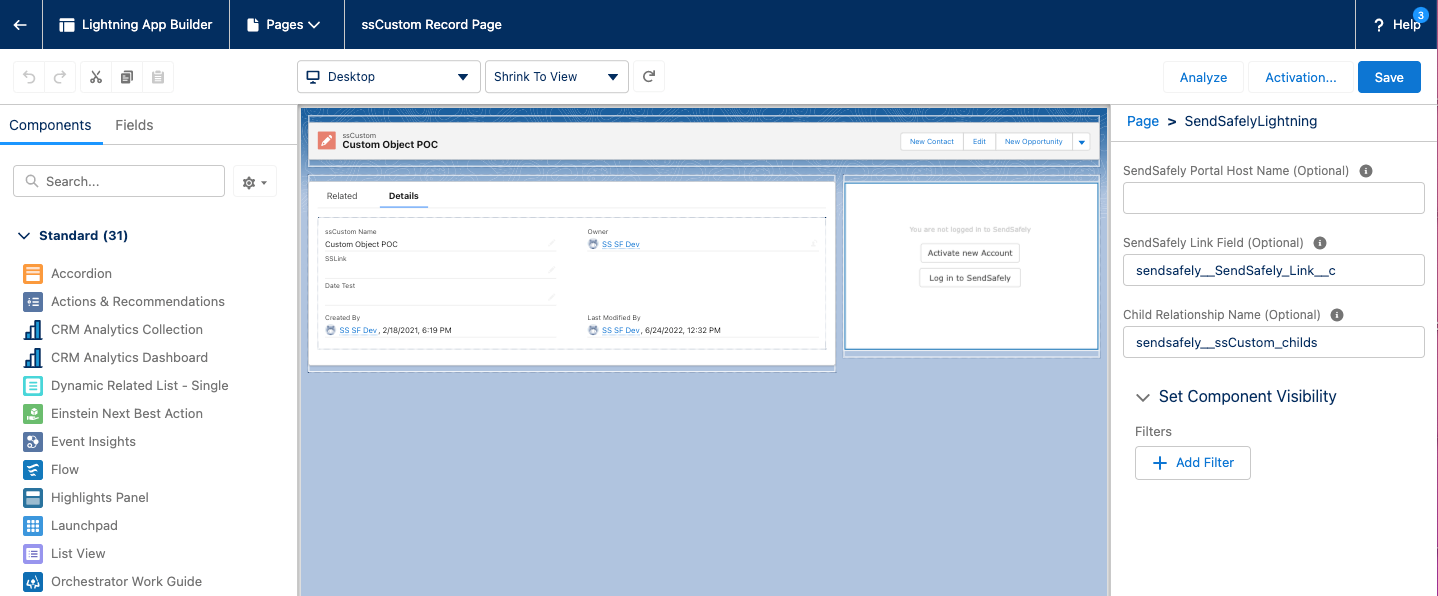Click the components Search field
Screen dimensions: 1438x596
[119, 182]
